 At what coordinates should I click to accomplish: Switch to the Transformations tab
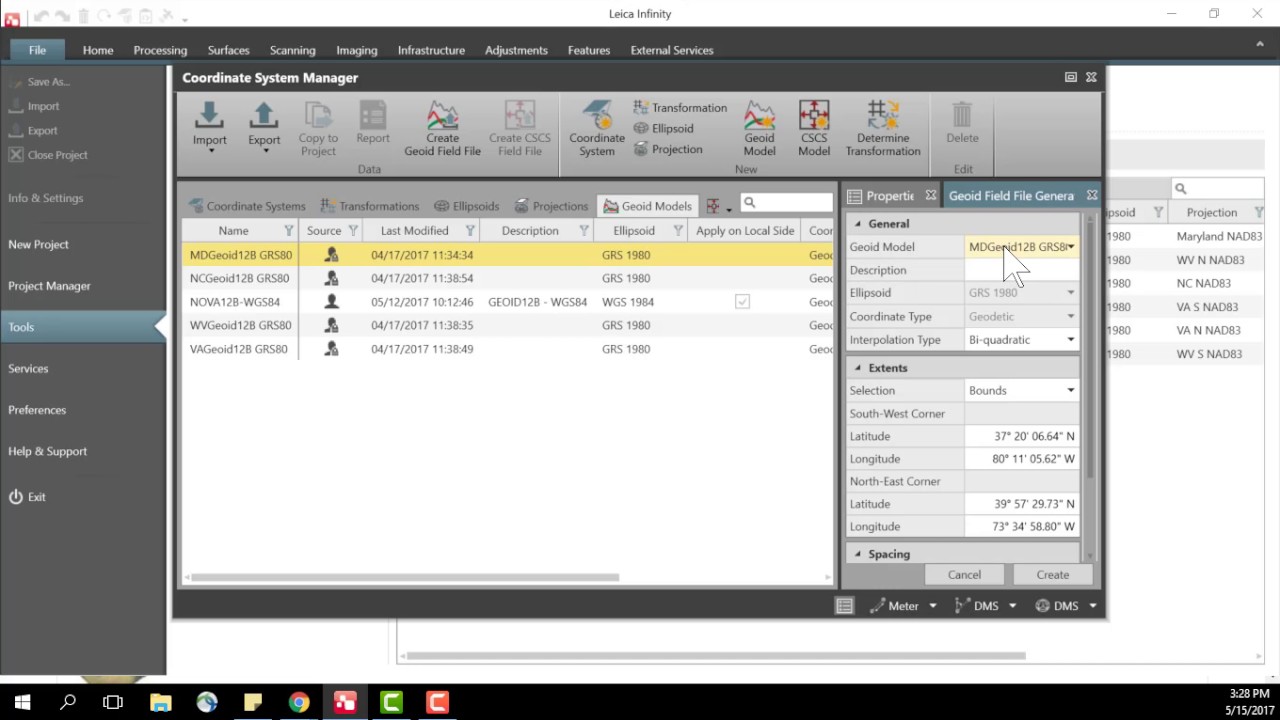click(370, 206)
